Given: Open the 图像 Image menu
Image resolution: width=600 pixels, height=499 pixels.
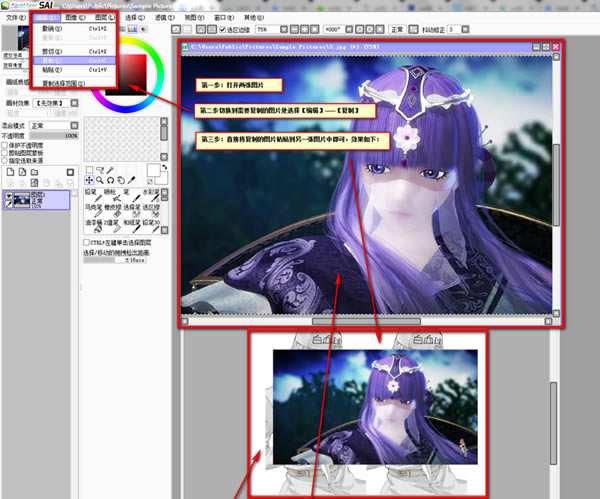Looking at the screenshot, I should (75, 17).
